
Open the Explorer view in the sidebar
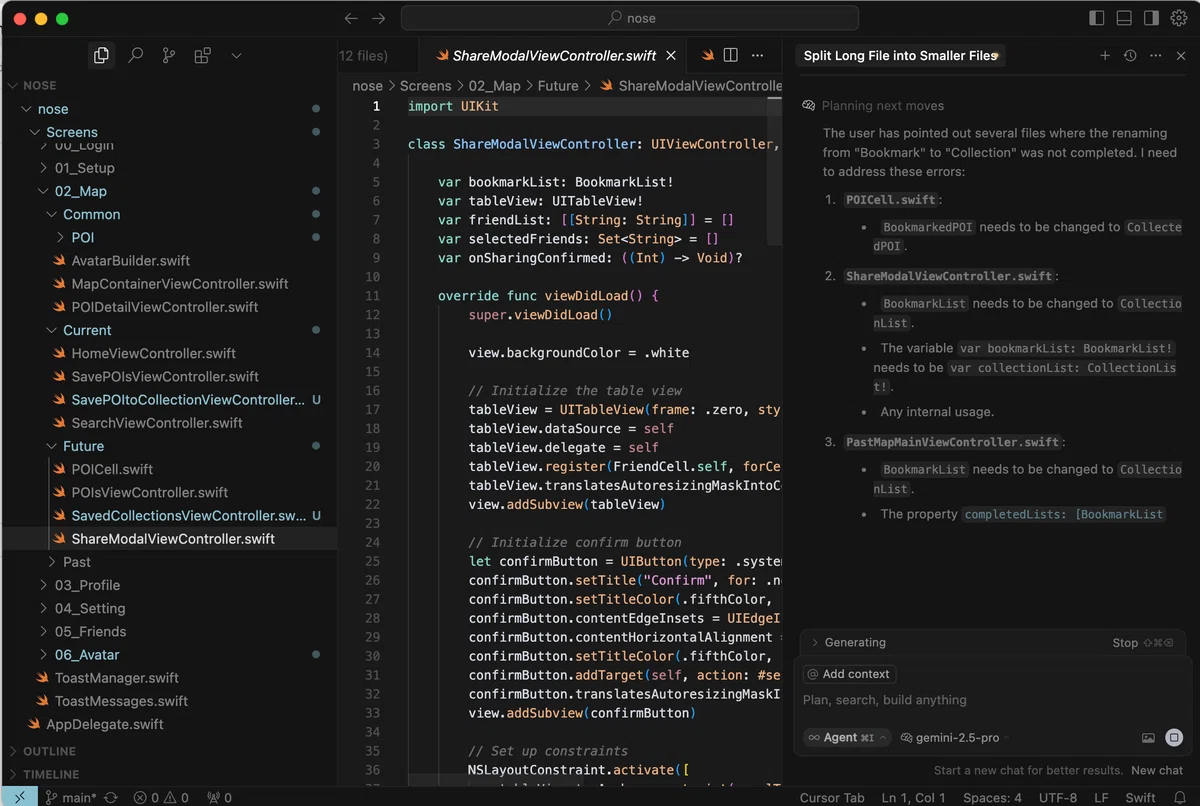[101, 56]
